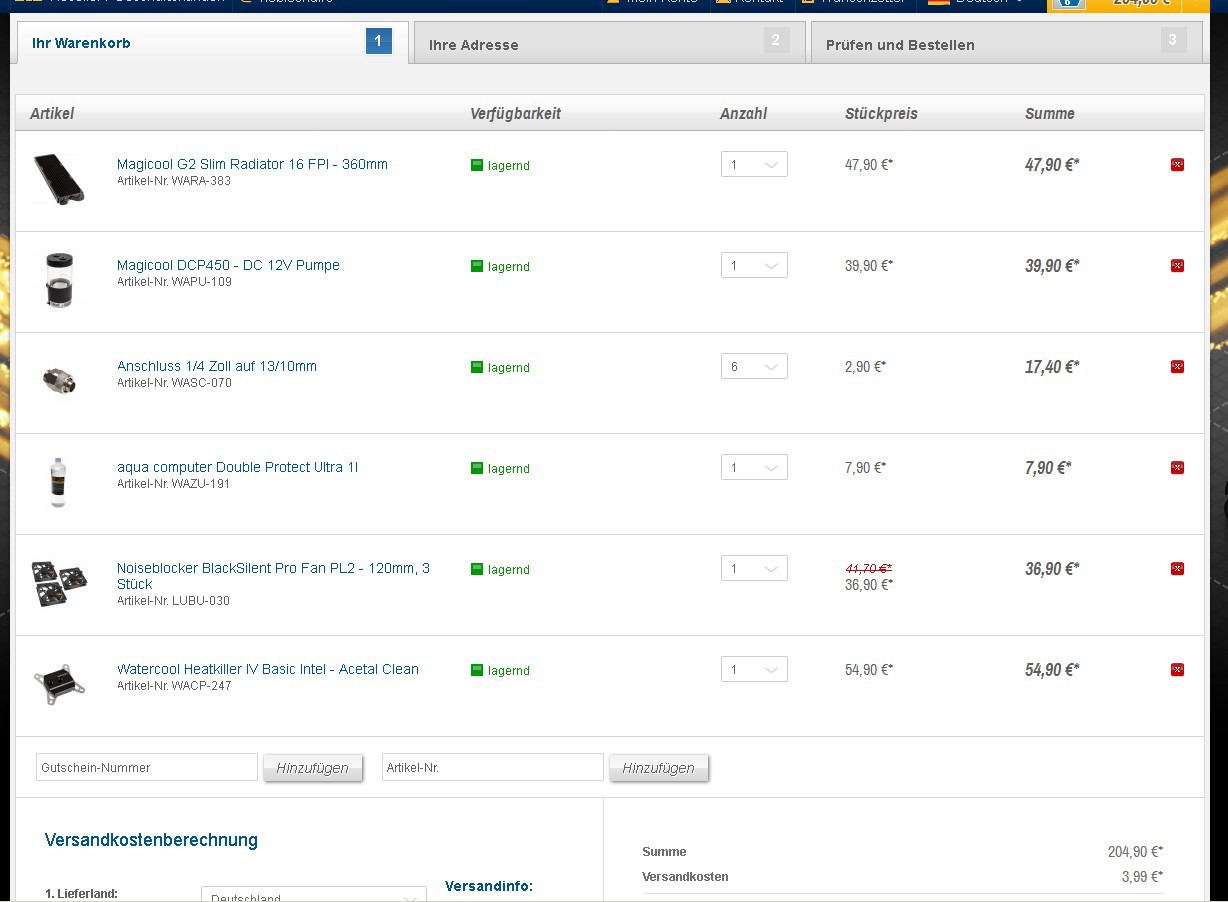Click green stock icon for Noiseblocker fan

477,569
